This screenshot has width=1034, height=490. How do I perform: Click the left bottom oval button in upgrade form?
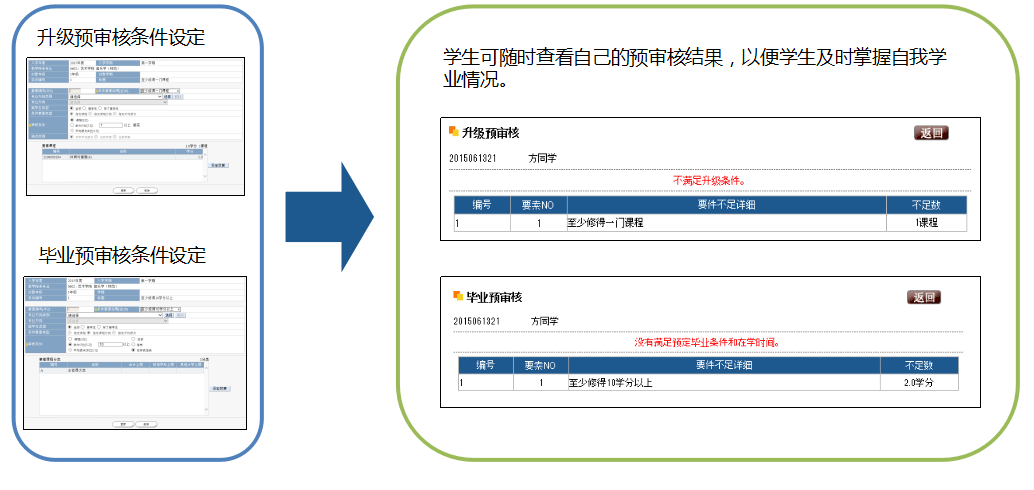pyautogui.click(x=123, y=189)
